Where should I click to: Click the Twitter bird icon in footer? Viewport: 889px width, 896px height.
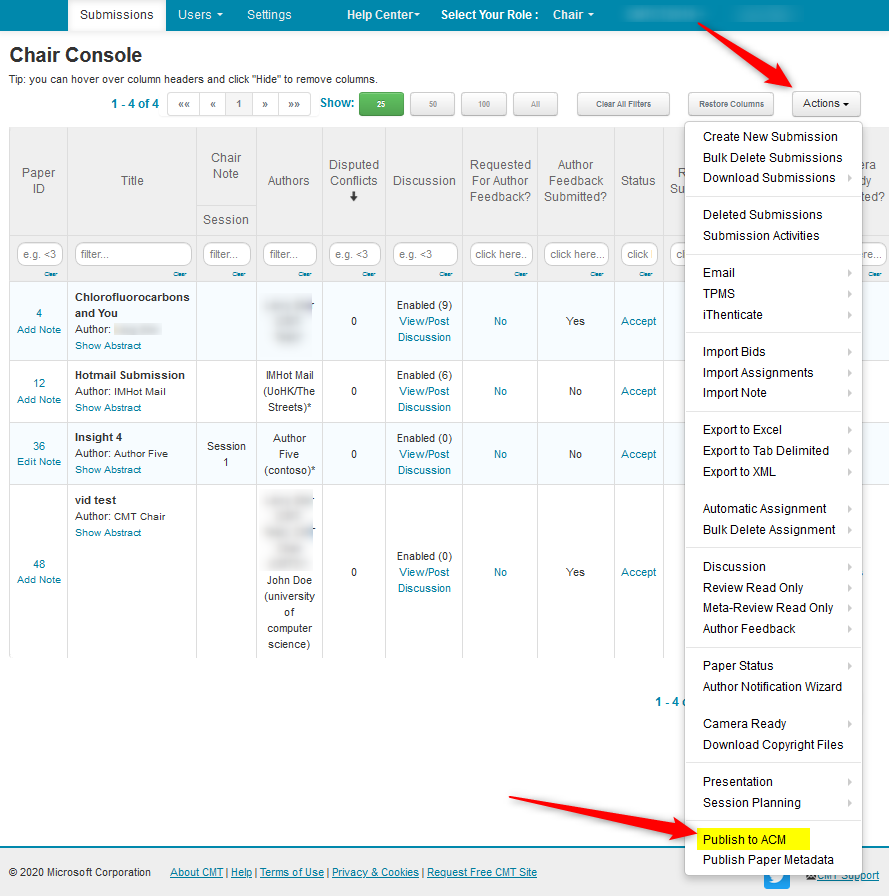tap(776, 879)
